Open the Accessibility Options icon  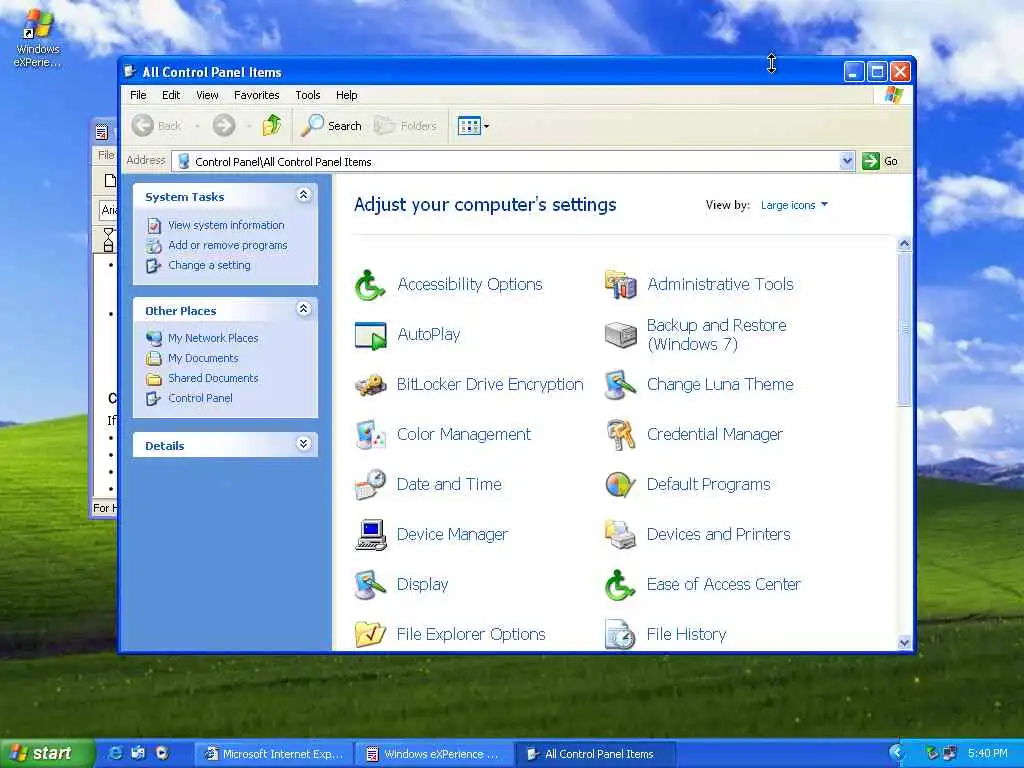[370, 285]
